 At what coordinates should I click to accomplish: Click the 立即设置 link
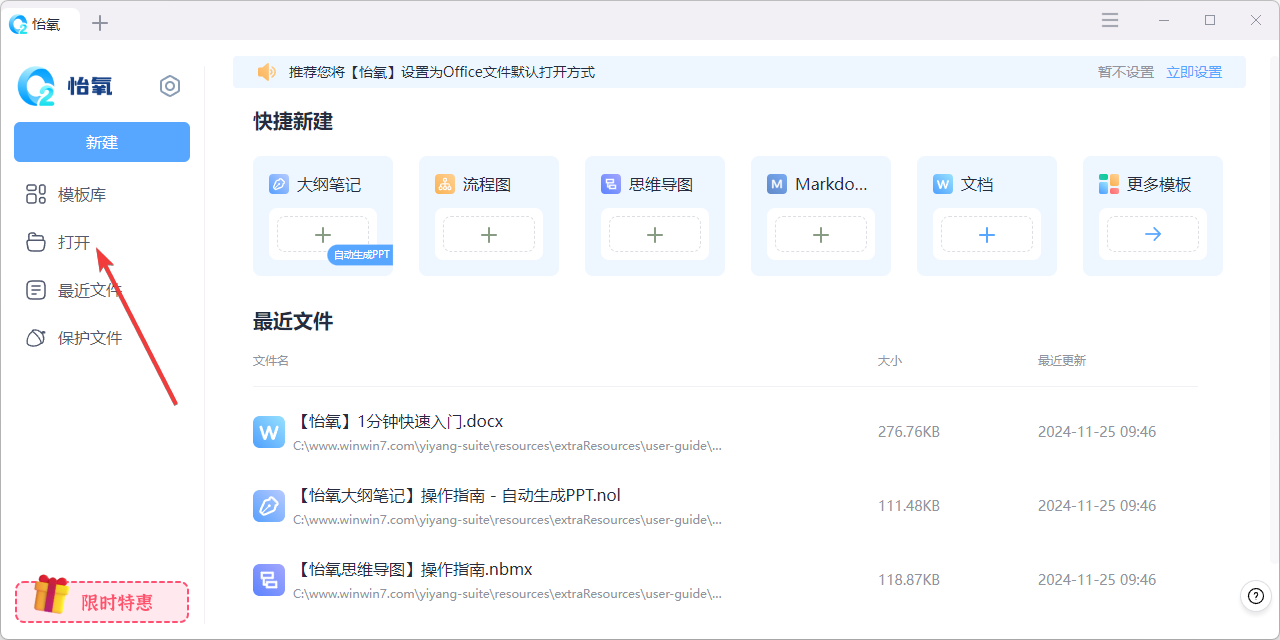1194,71
